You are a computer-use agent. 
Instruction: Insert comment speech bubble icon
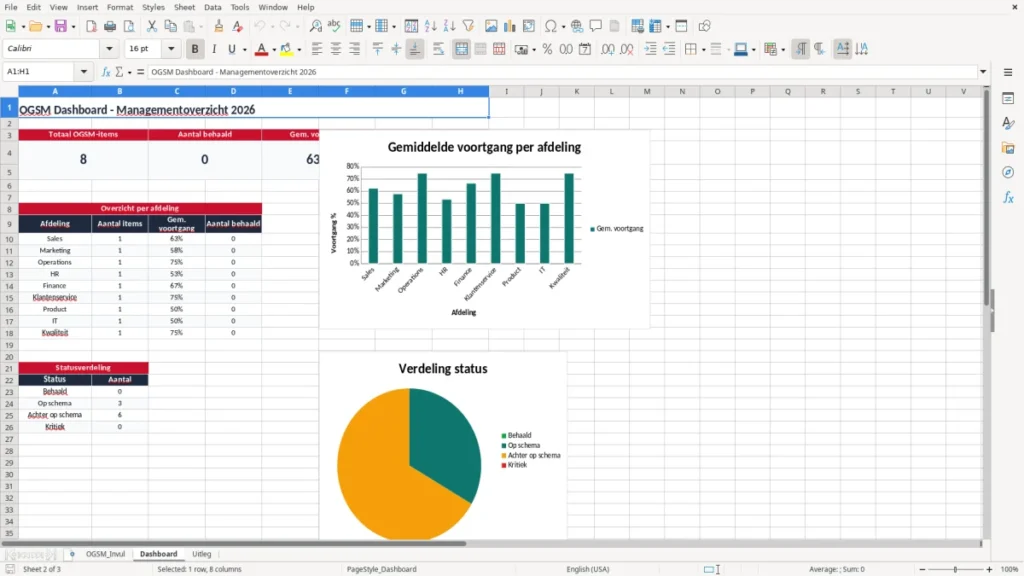596,26
